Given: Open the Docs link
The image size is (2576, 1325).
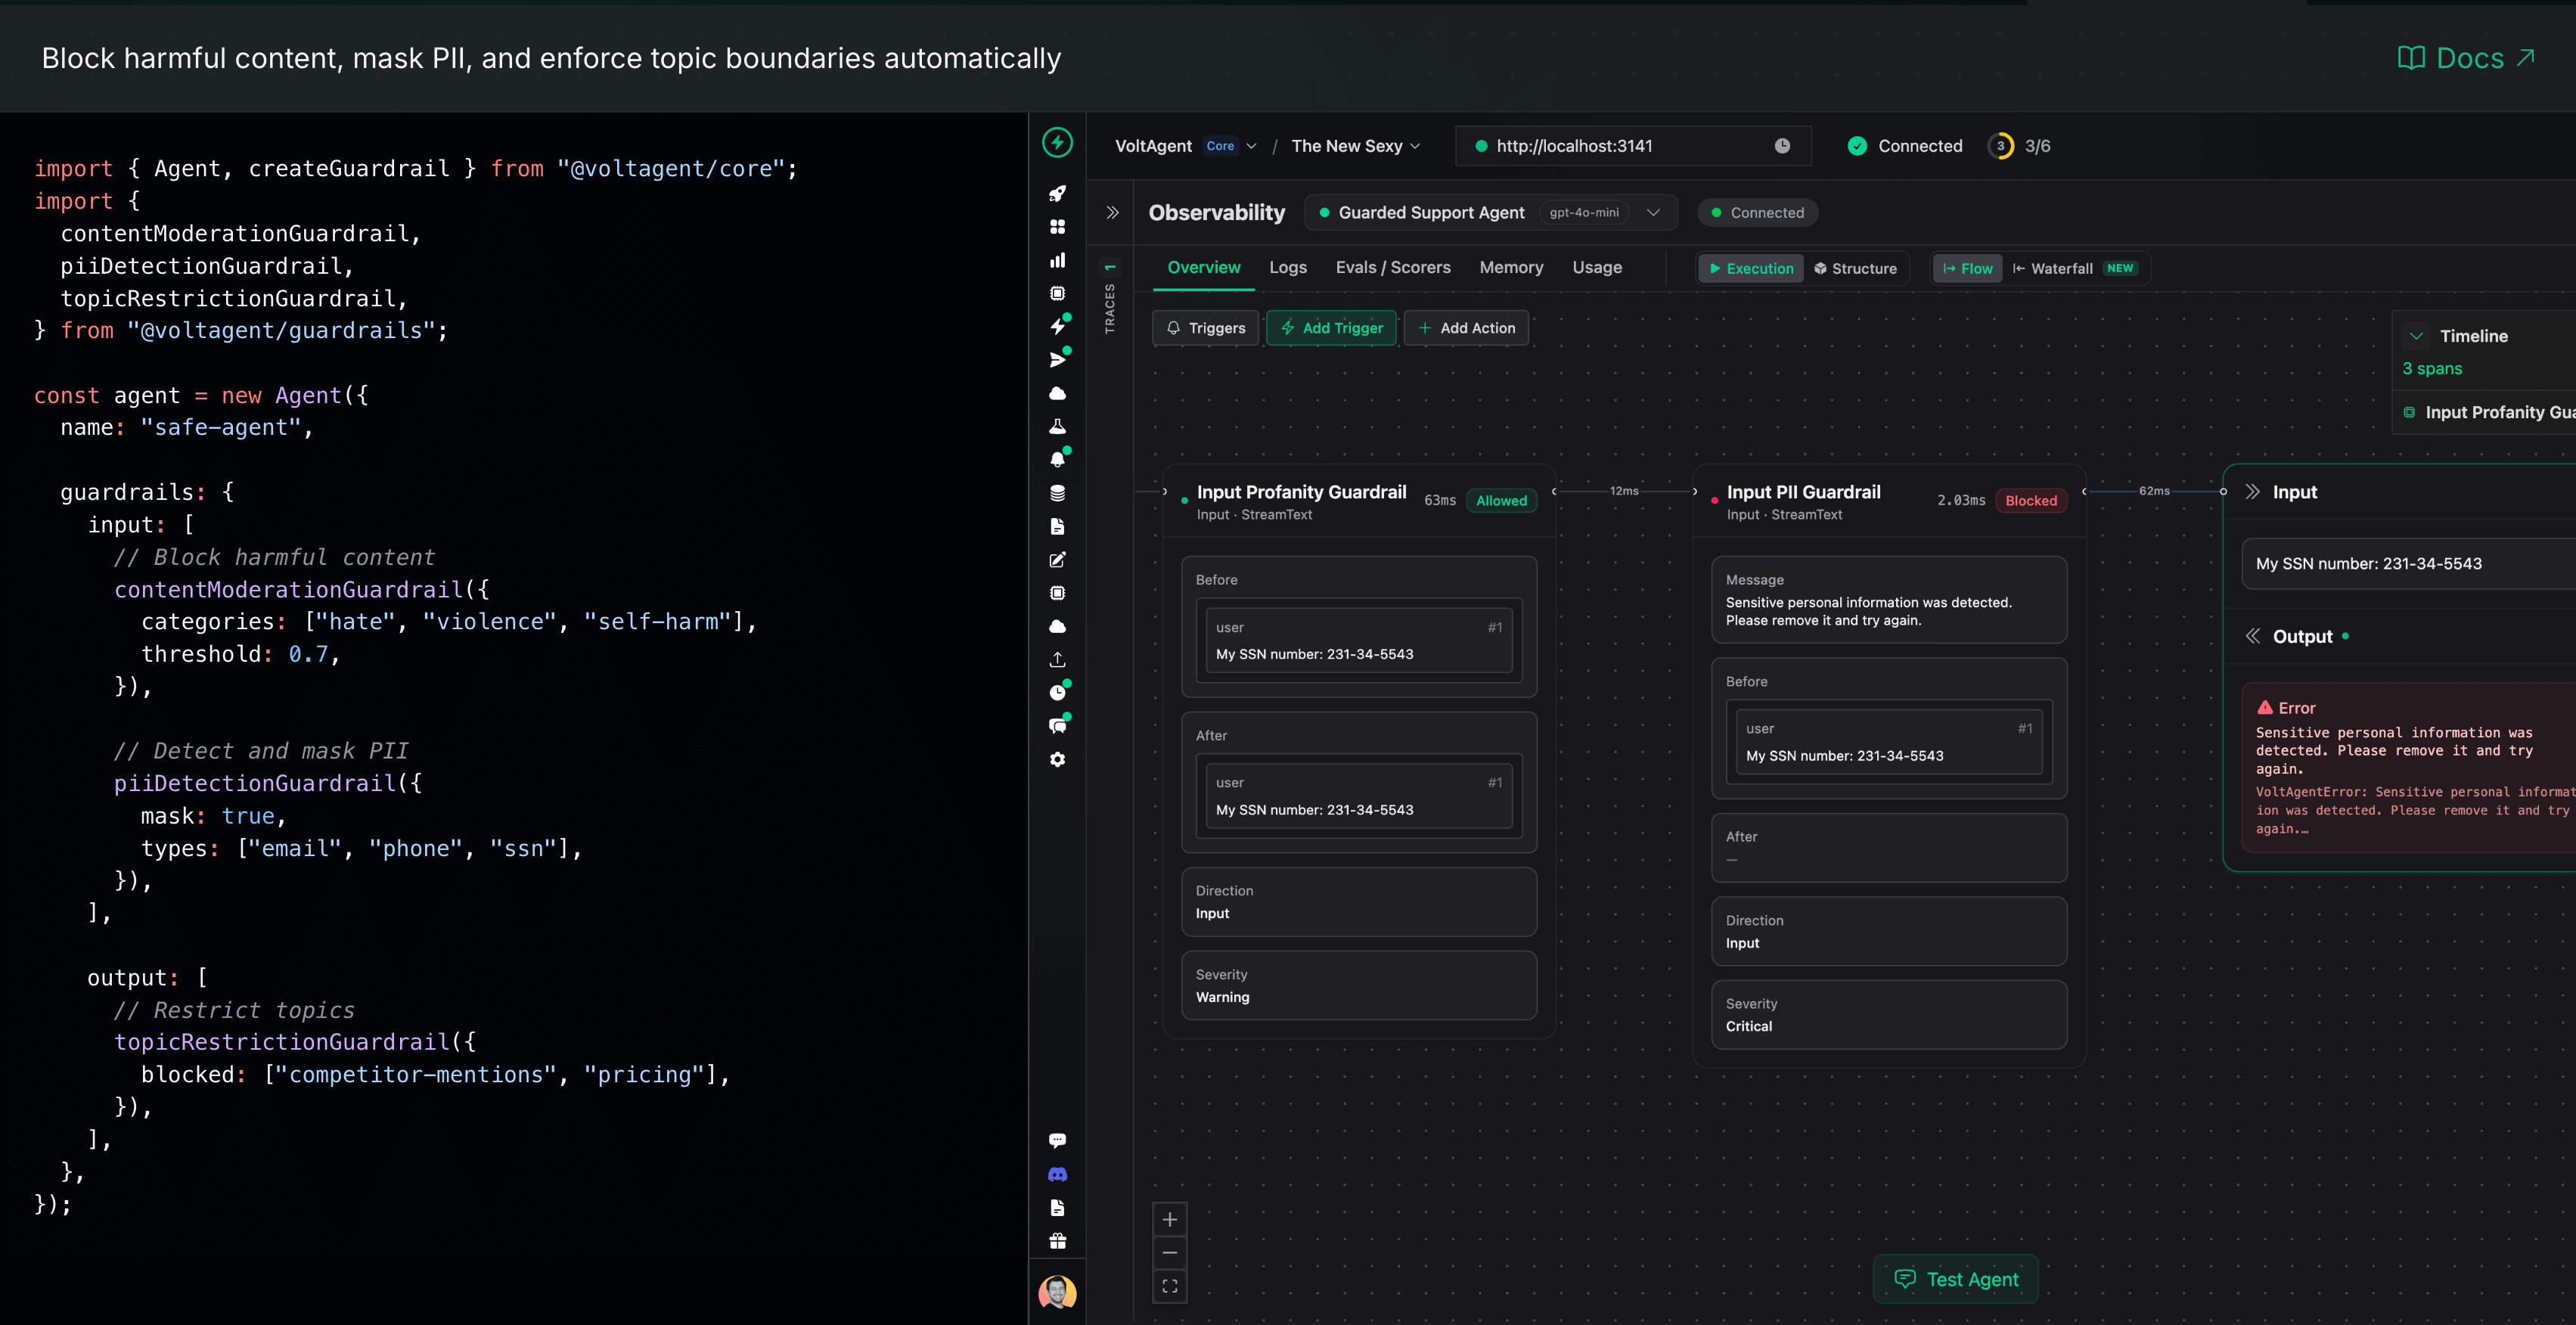Looking at the screenshot, I should tap(2466, 57).
